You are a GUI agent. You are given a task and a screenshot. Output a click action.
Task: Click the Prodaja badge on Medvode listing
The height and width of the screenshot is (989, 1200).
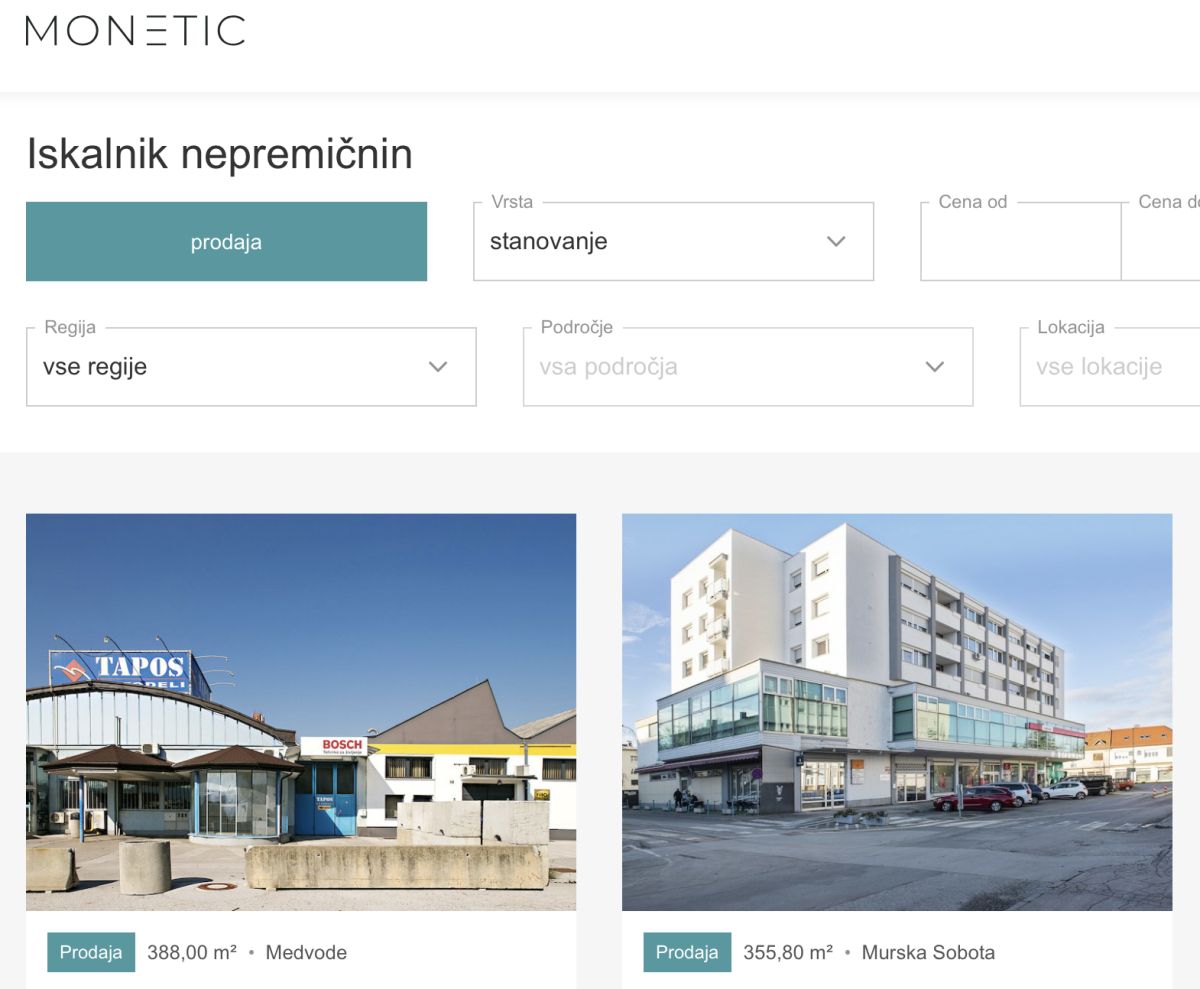(x=91, y=952)
